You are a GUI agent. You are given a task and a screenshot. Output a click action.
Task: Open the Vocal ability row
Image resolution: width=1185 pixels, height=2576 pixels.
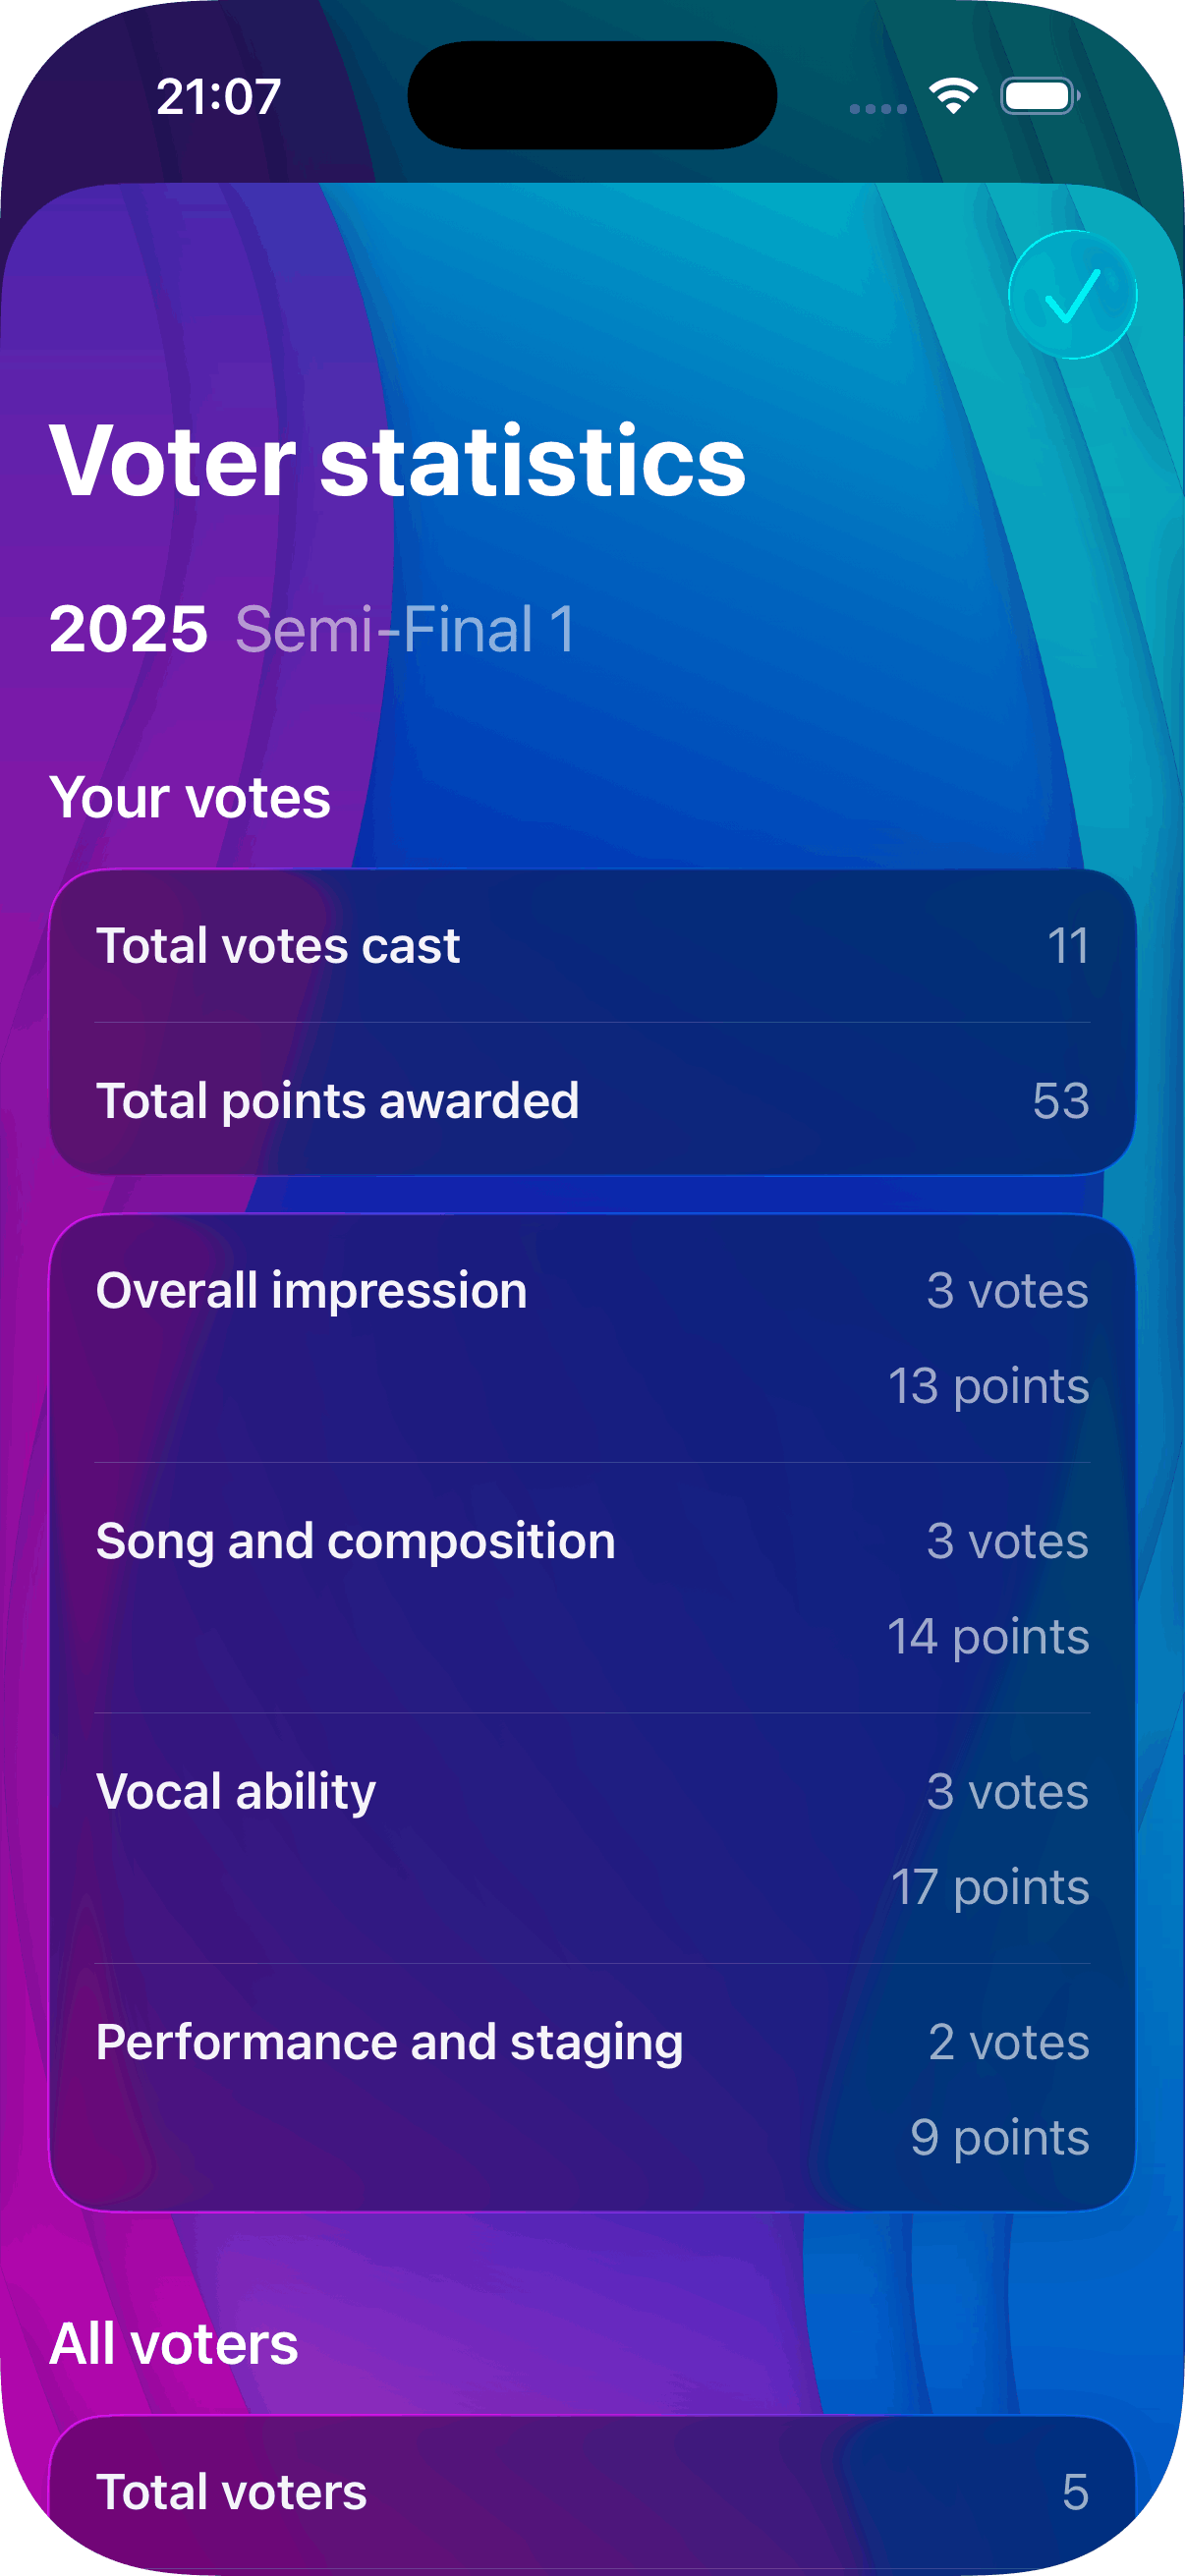[592, 1838]
